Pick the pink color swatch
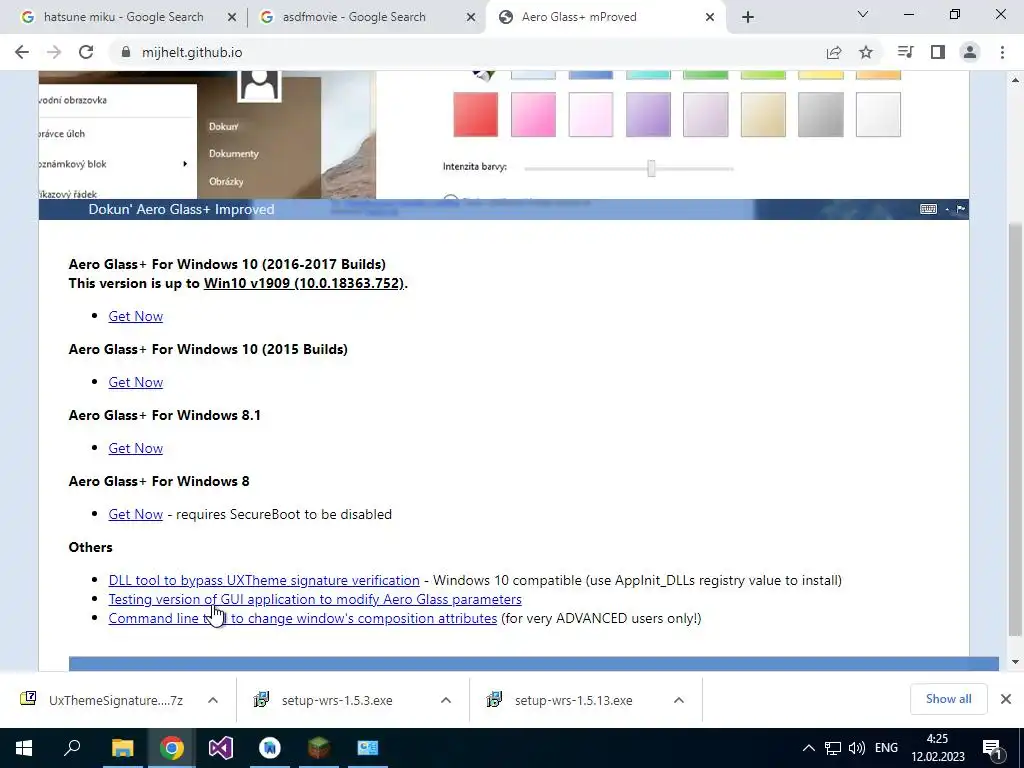The height and width of the screenshot is (768, 1024). [533, 114]
